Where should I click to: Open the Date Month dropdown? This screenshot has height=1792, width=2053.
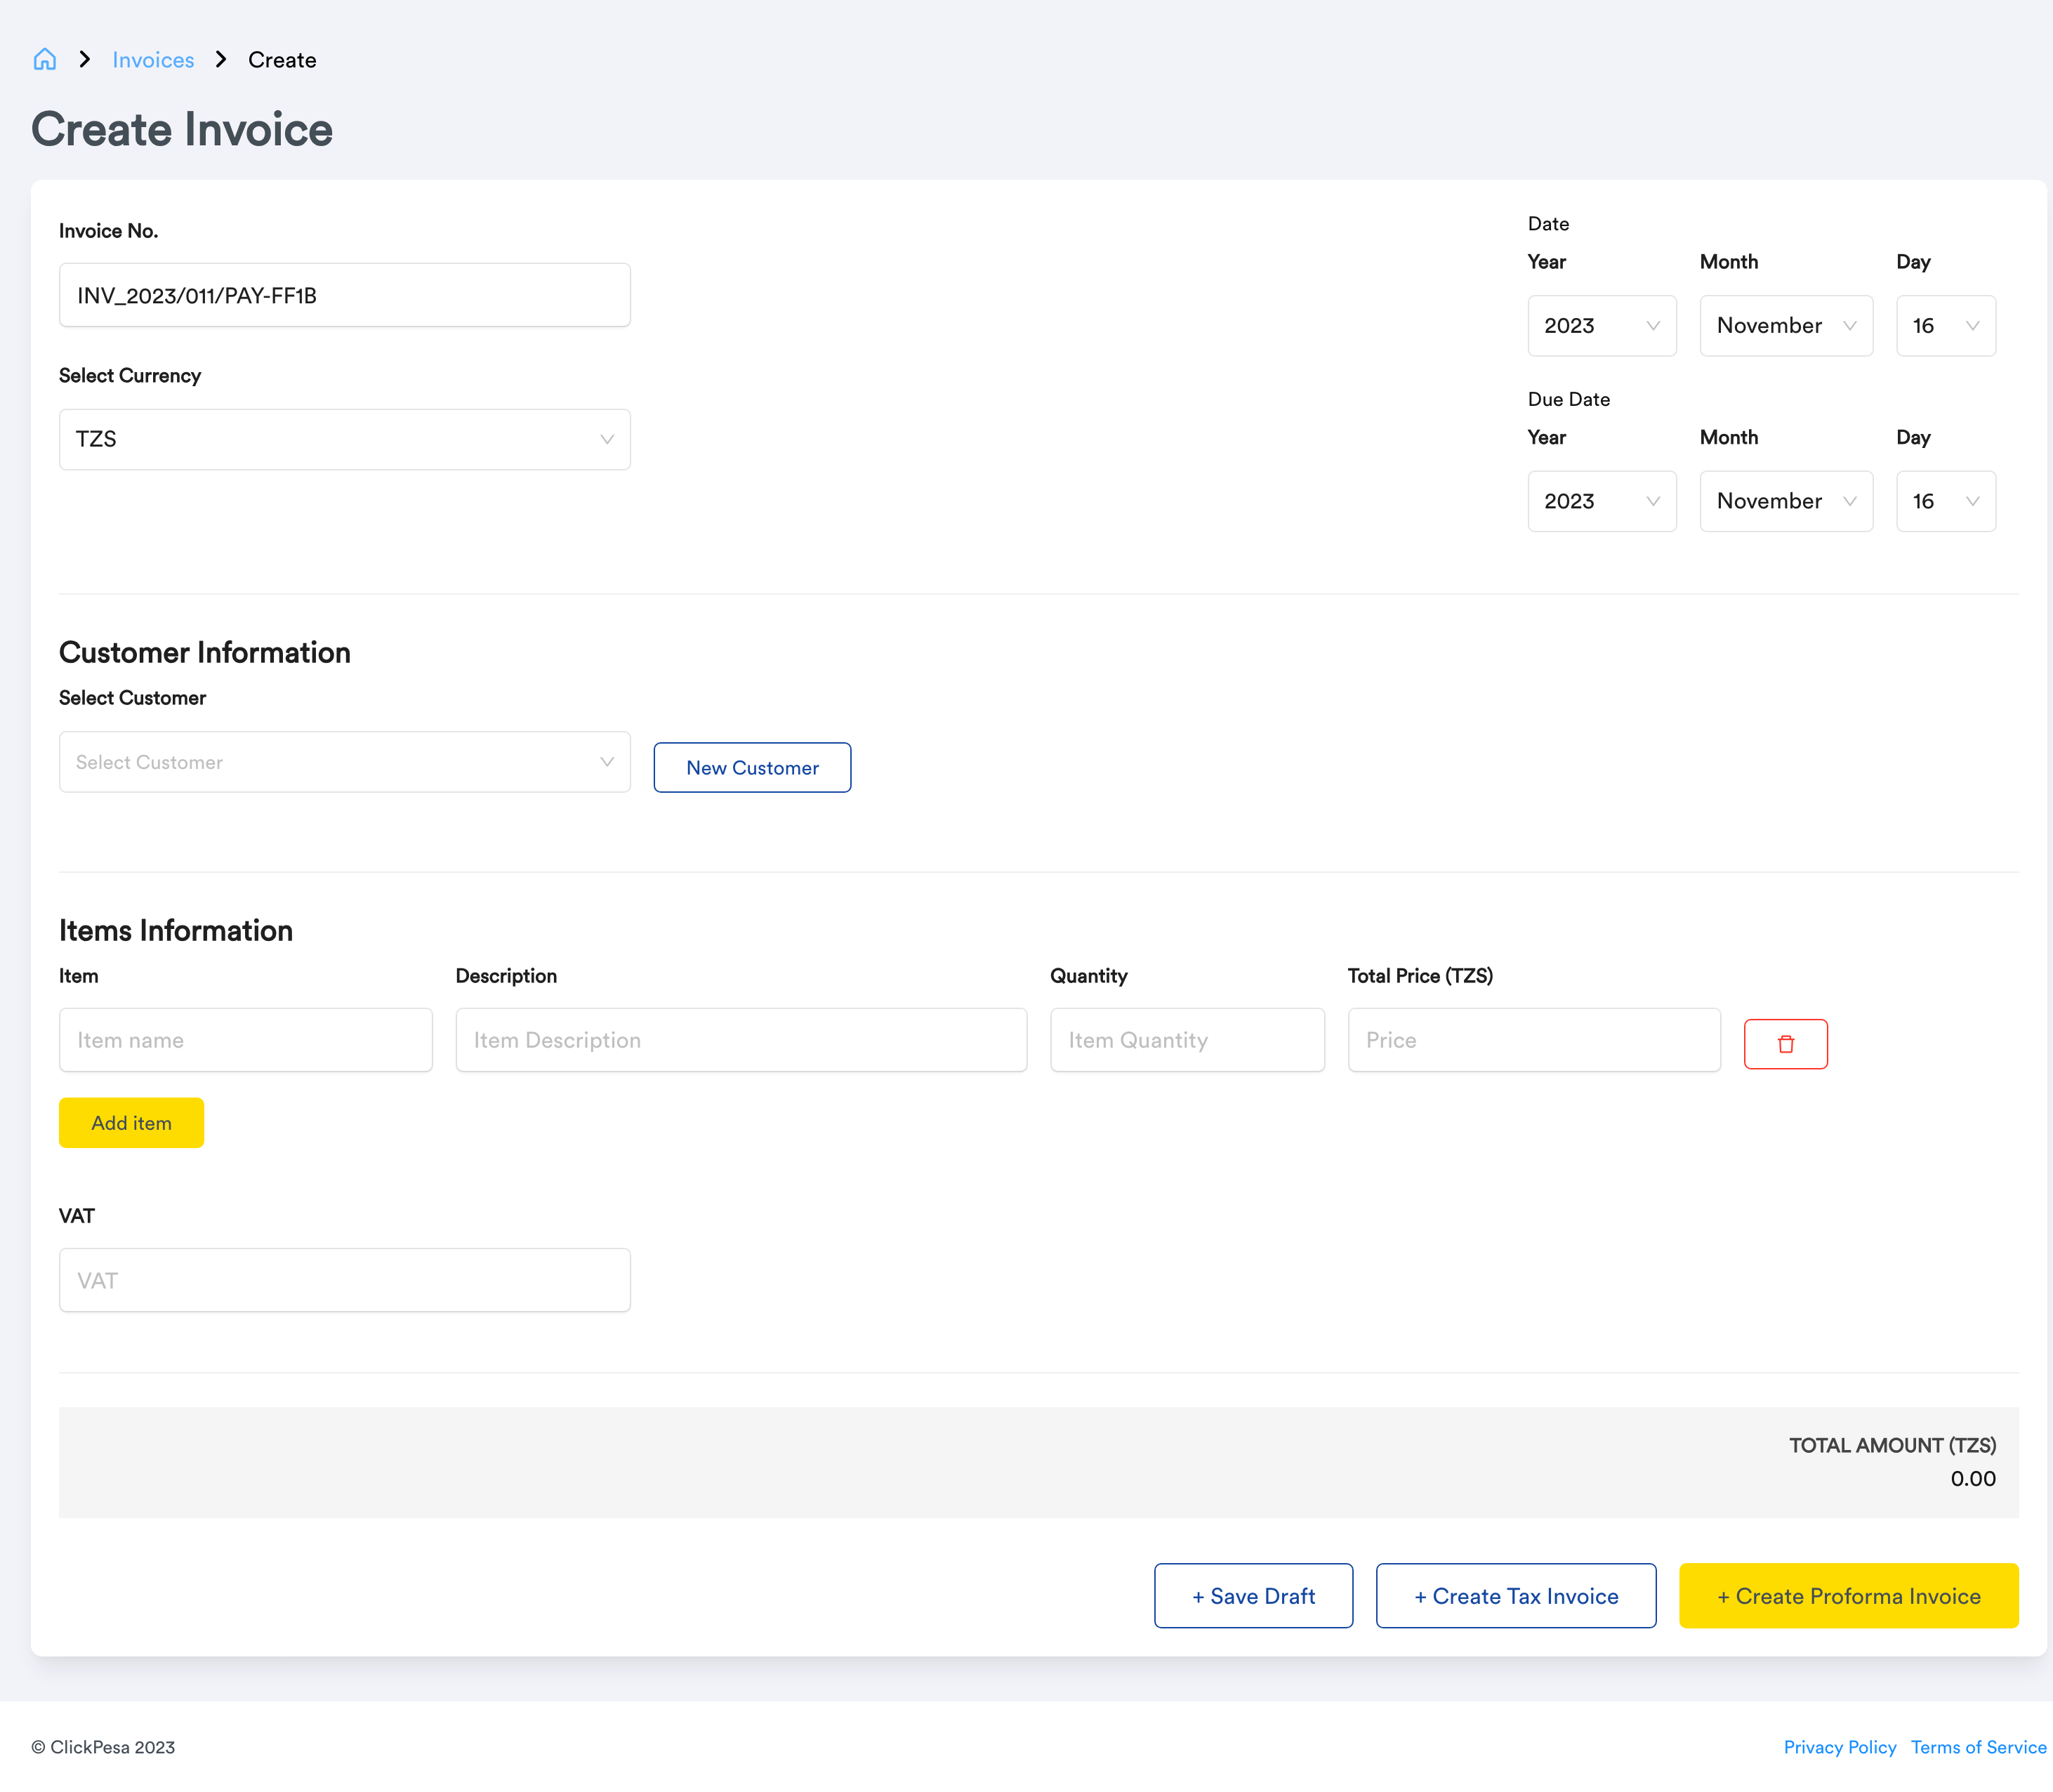click(1786, 325)
